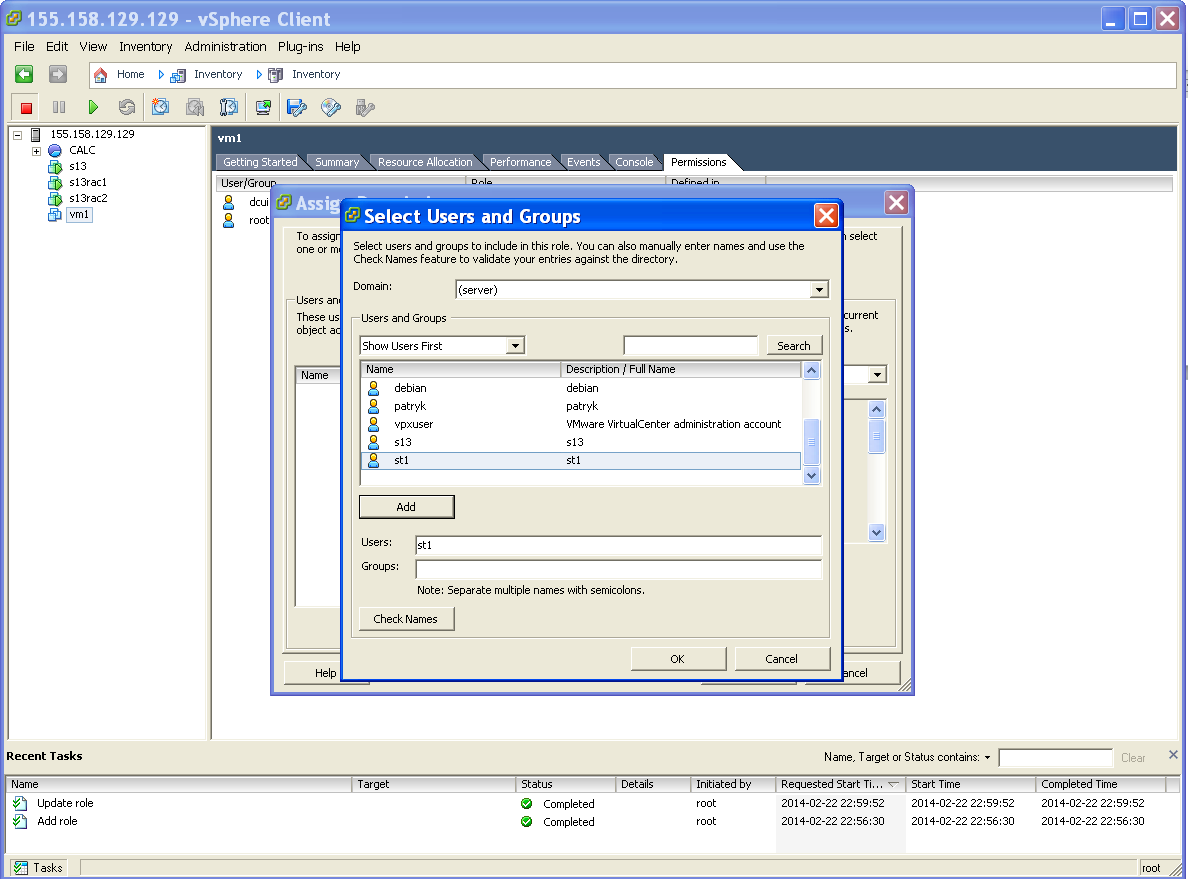
Task: Click the grey forward navigation arrow
Action: [x=58, y=74]
